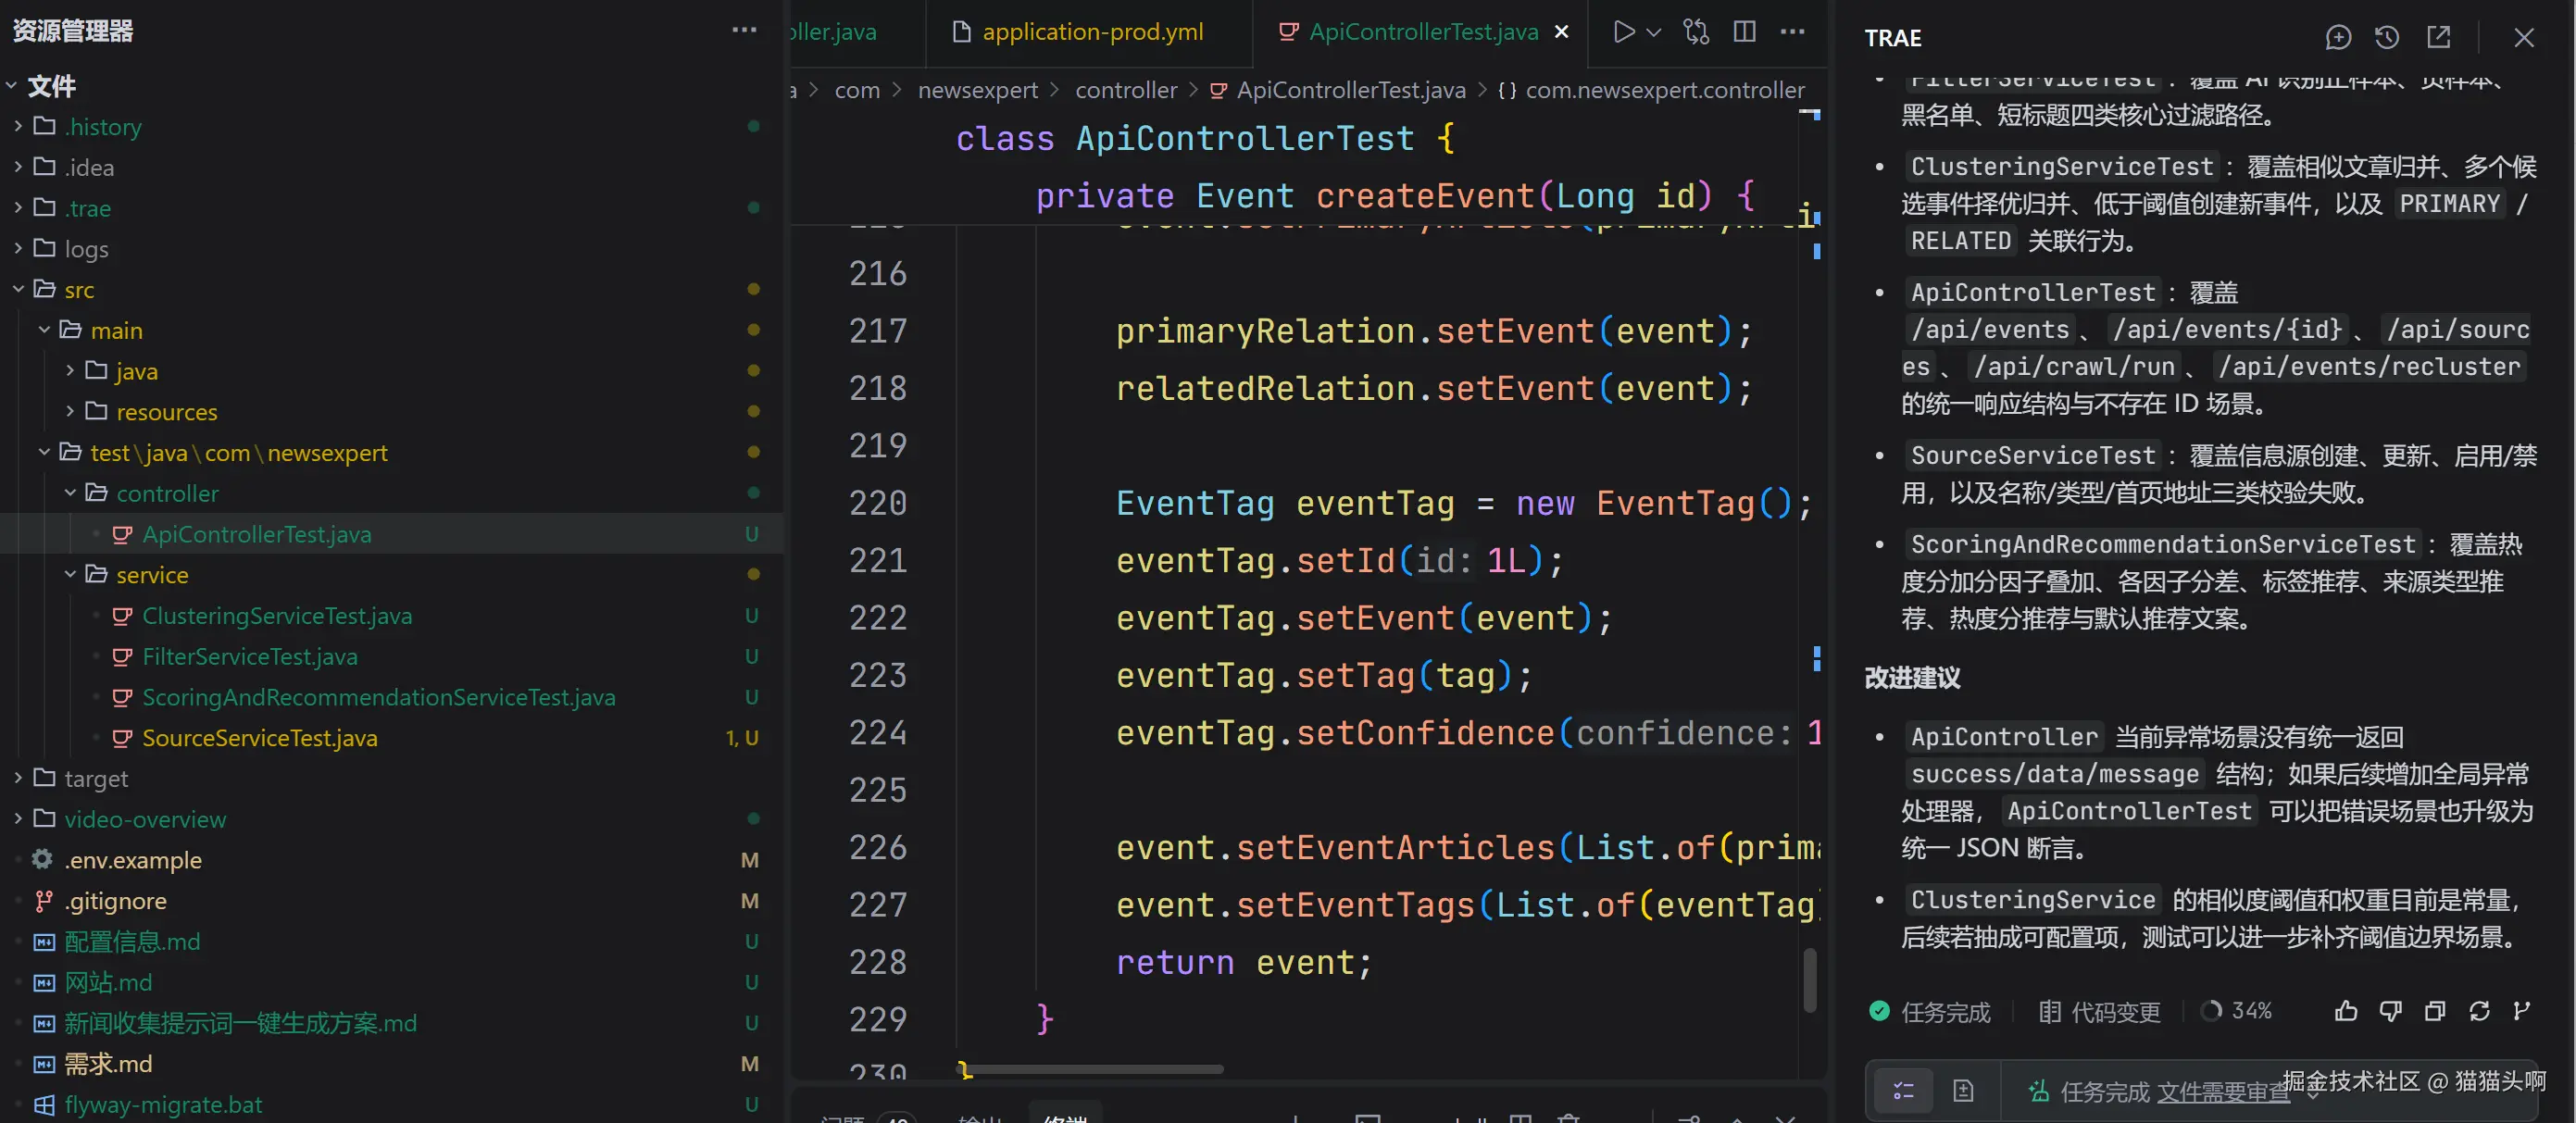
Task: Click the branch icon beside regenerate
Action: pos(2522,1011)
